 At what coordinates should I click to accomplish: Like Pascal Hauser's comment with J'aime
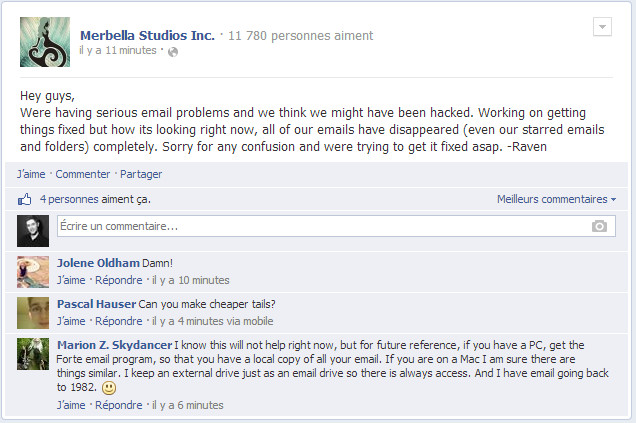pyautogui.click(x=71, y=321)
